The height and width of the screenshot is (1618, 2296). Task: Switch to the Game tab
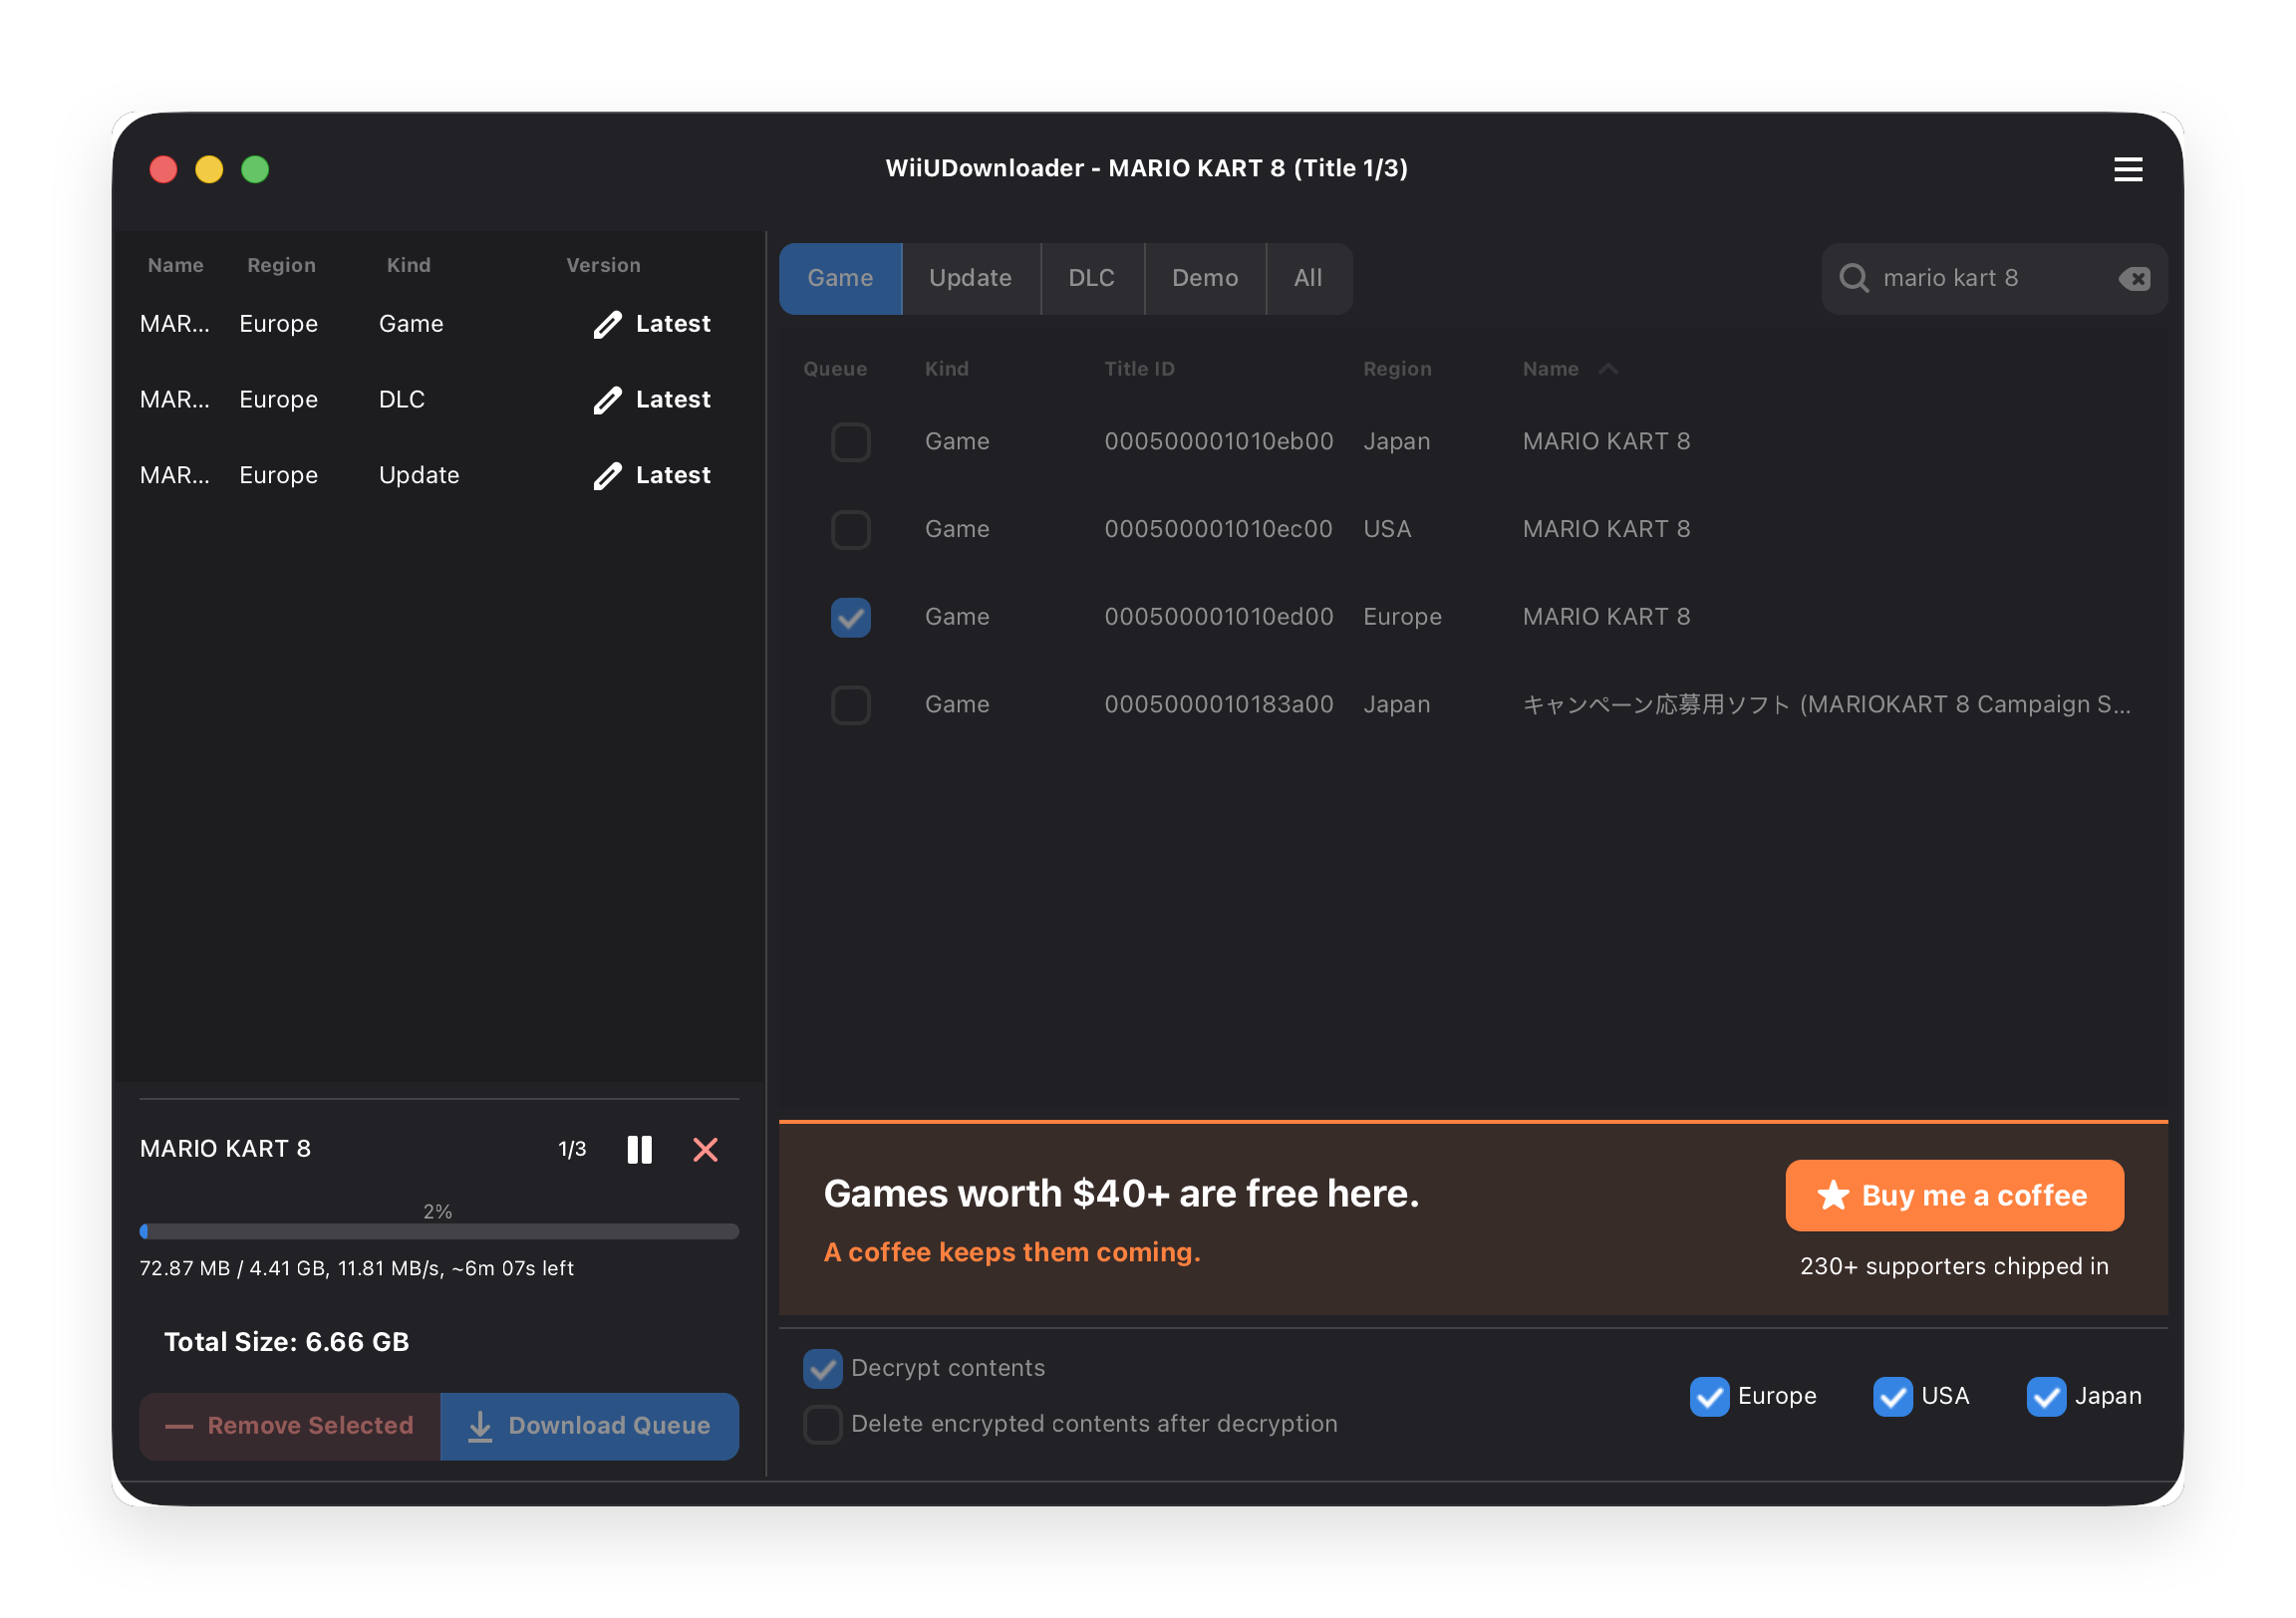coord(840,278)
